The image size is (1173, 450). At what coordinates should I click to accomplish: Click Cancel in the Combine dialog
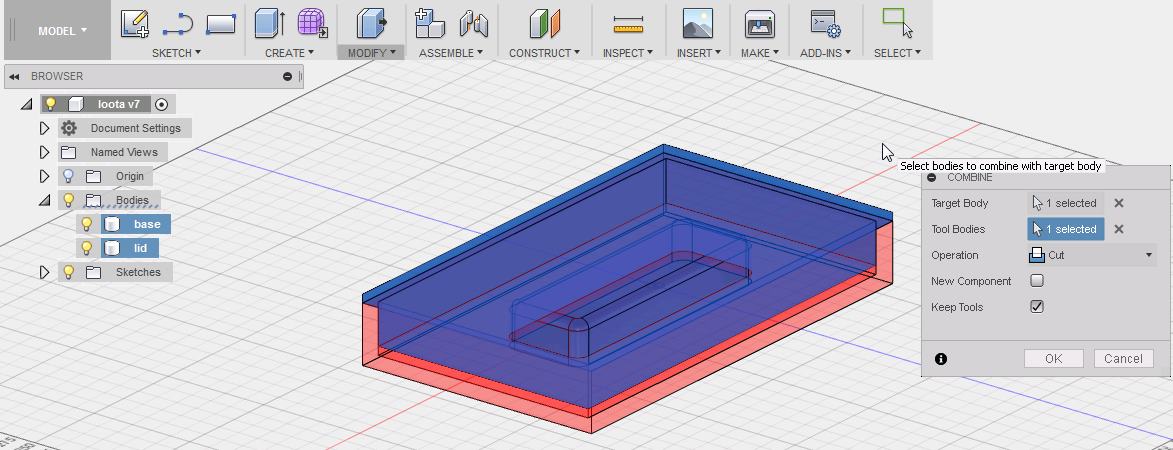1123,359
